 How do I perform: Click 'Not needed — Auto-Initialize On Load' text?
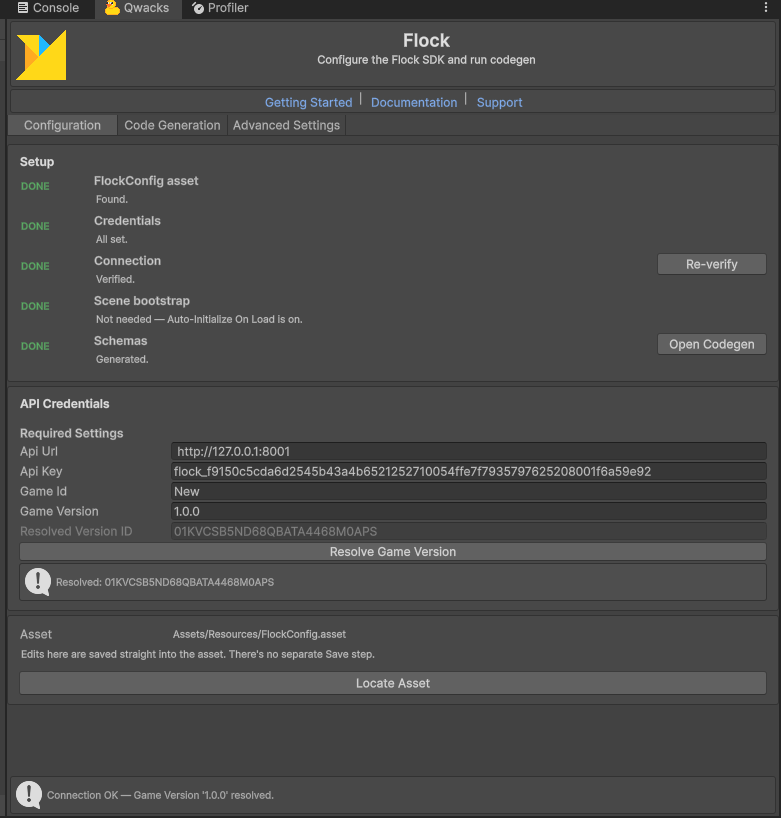pyautogui.click(x=199, y=319)
